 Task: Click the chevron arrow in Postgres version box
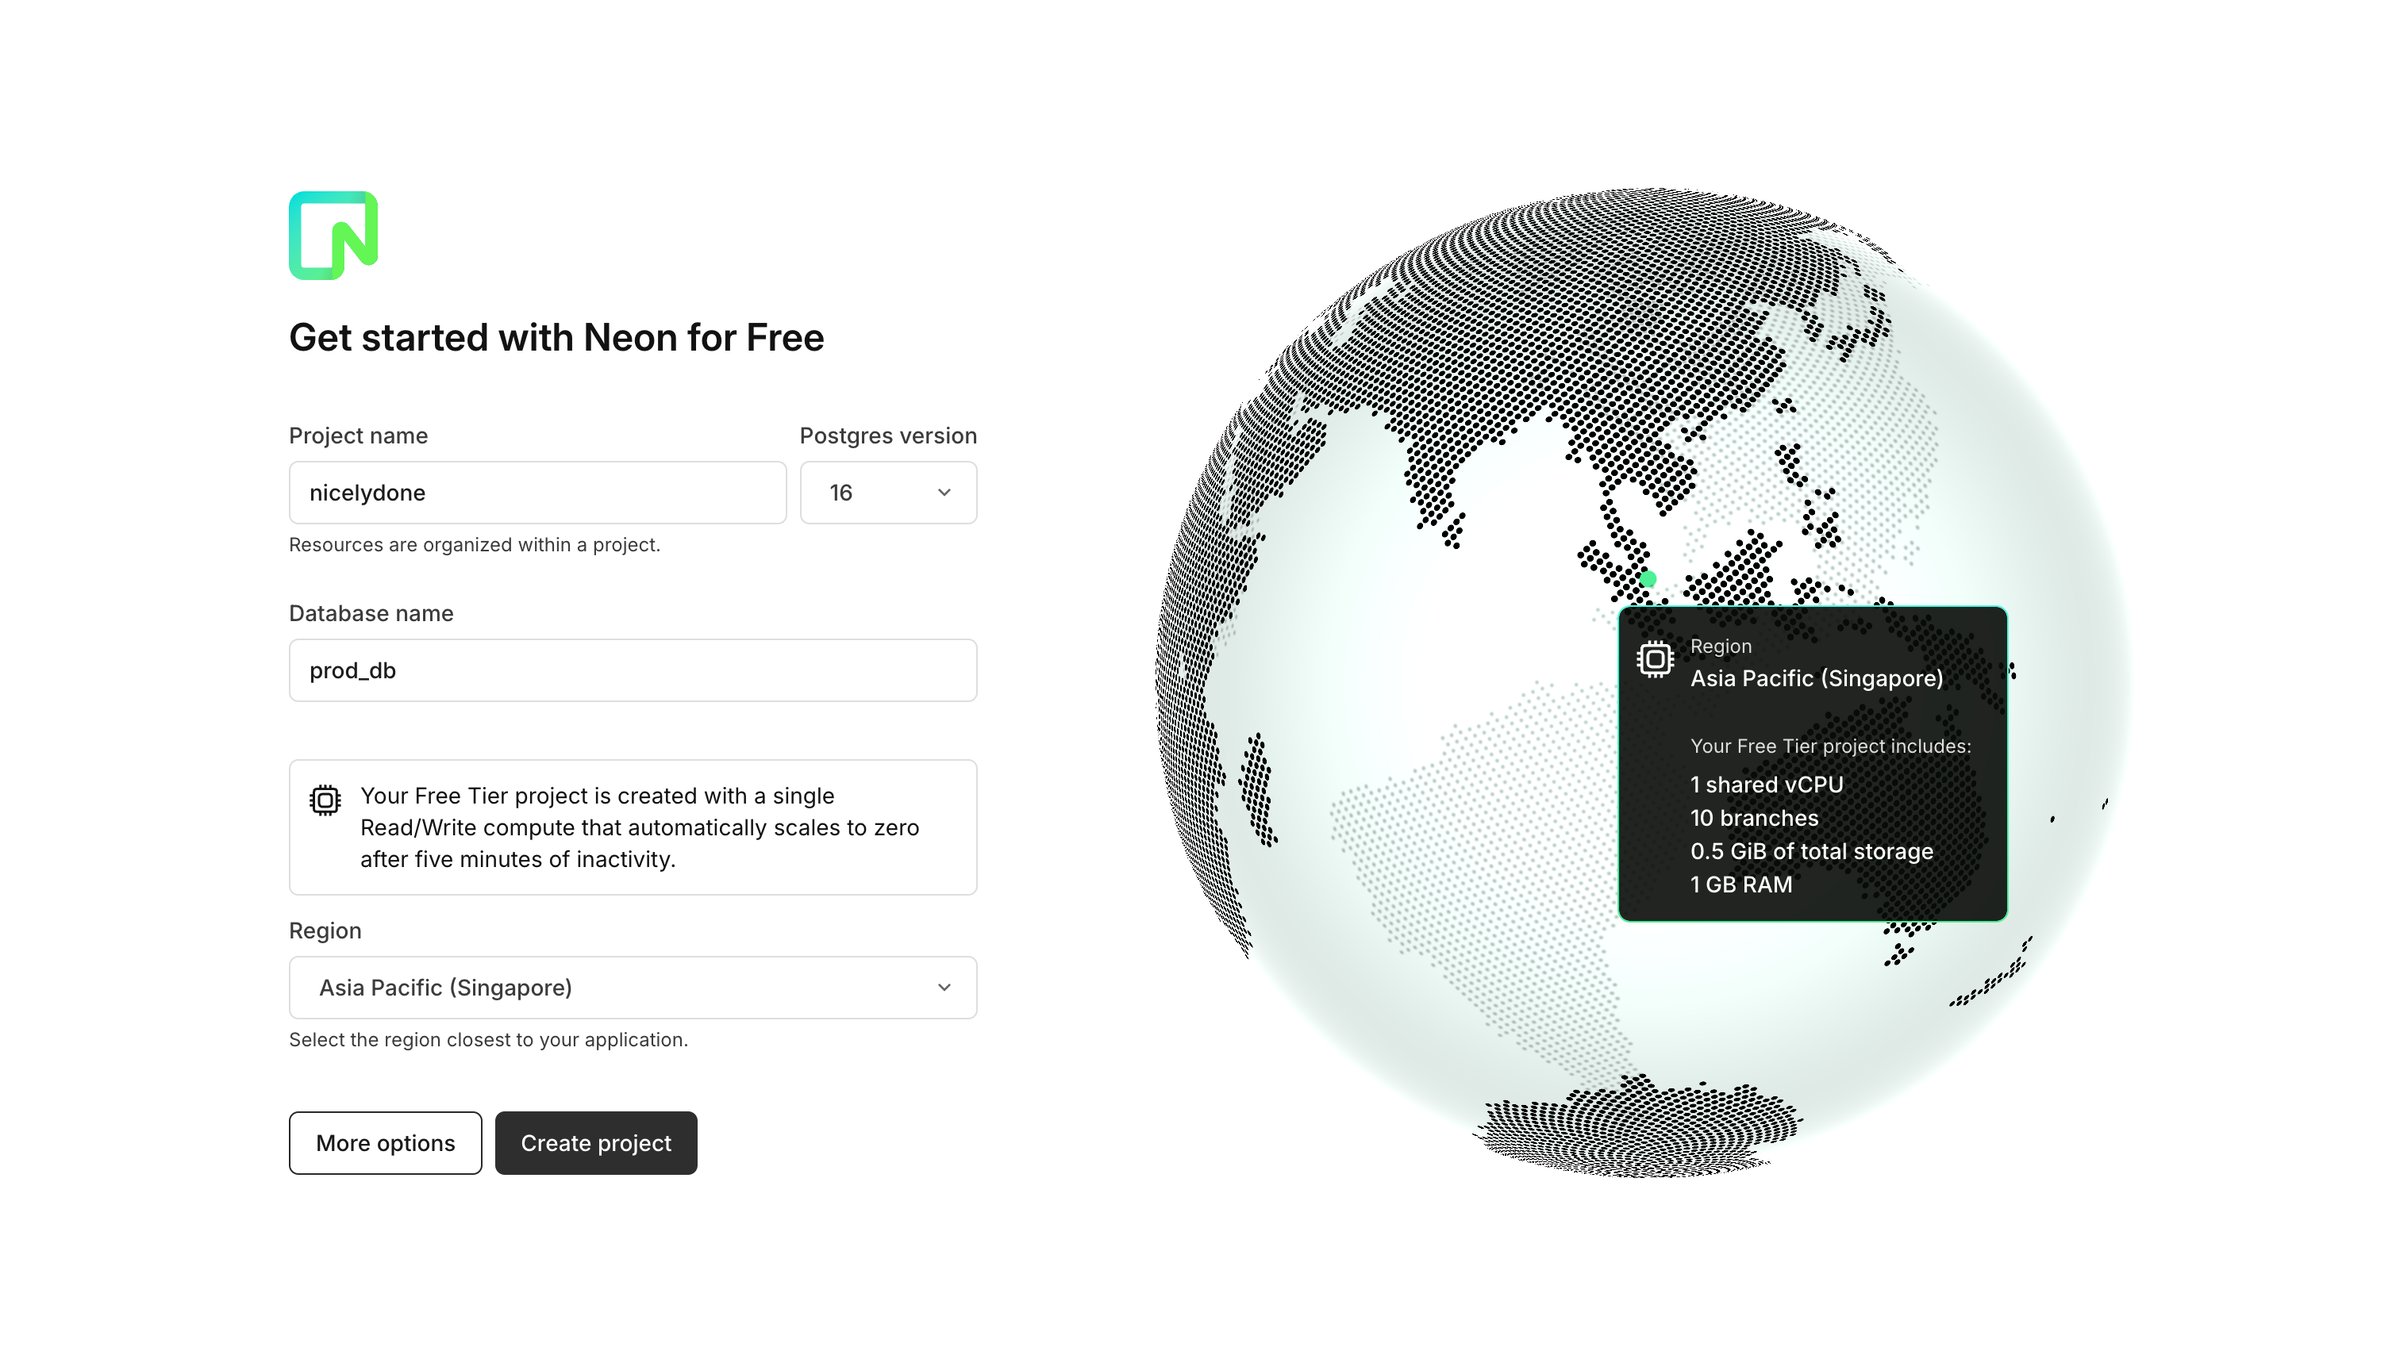point(944,492)
